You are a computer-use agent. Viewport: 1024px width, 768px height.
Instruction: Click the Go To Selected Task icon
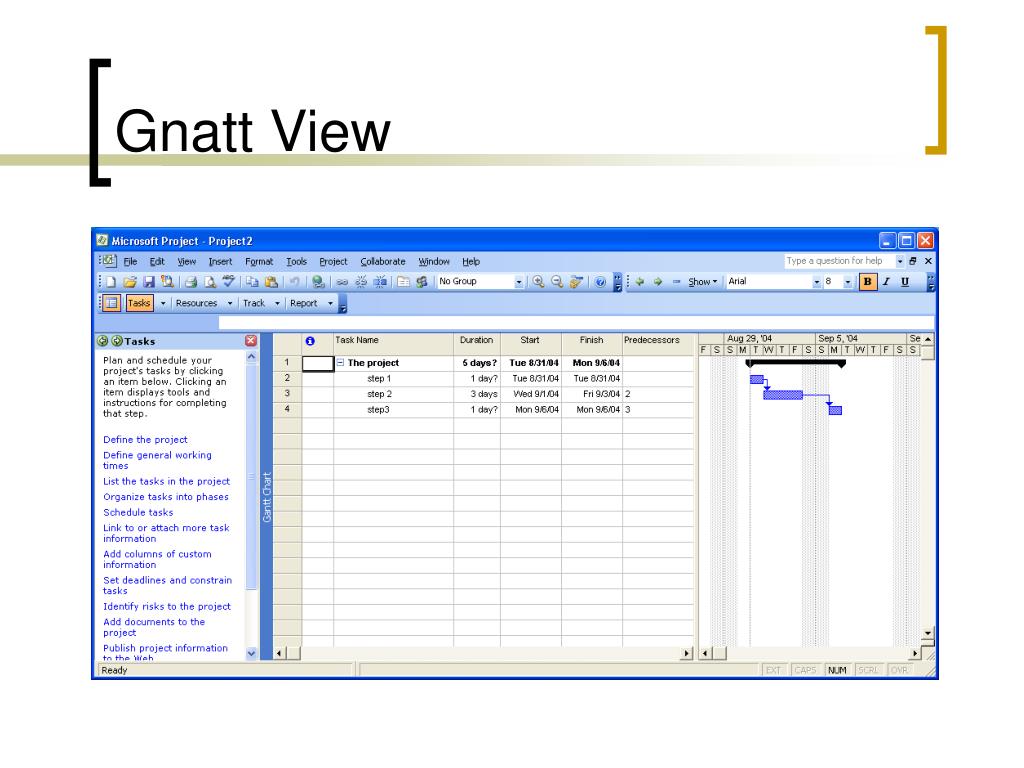pyautogui.click(x=576, y=281)
